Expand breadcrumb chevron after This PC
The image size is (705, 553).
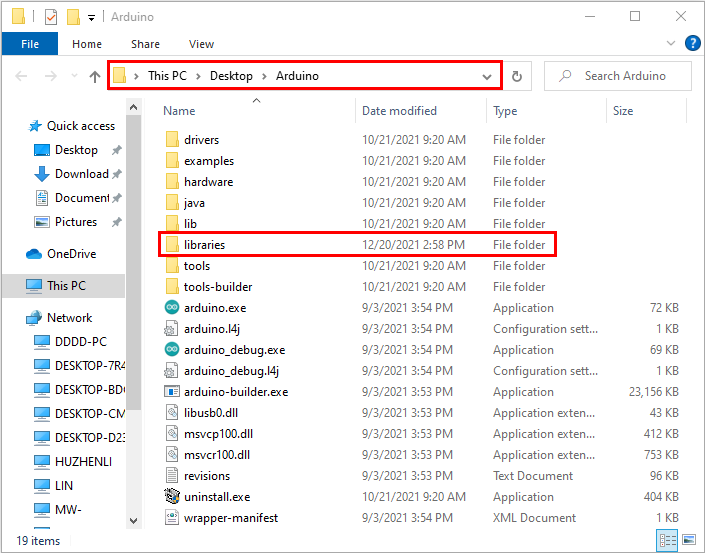click(x=198, y=76)
